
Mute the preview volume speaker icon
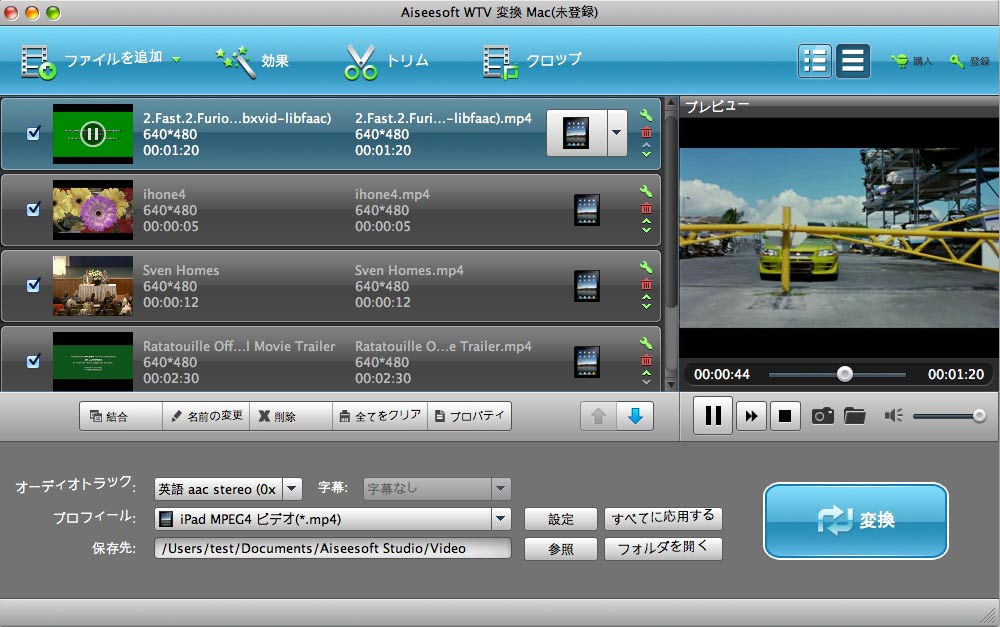click(893, 416)
